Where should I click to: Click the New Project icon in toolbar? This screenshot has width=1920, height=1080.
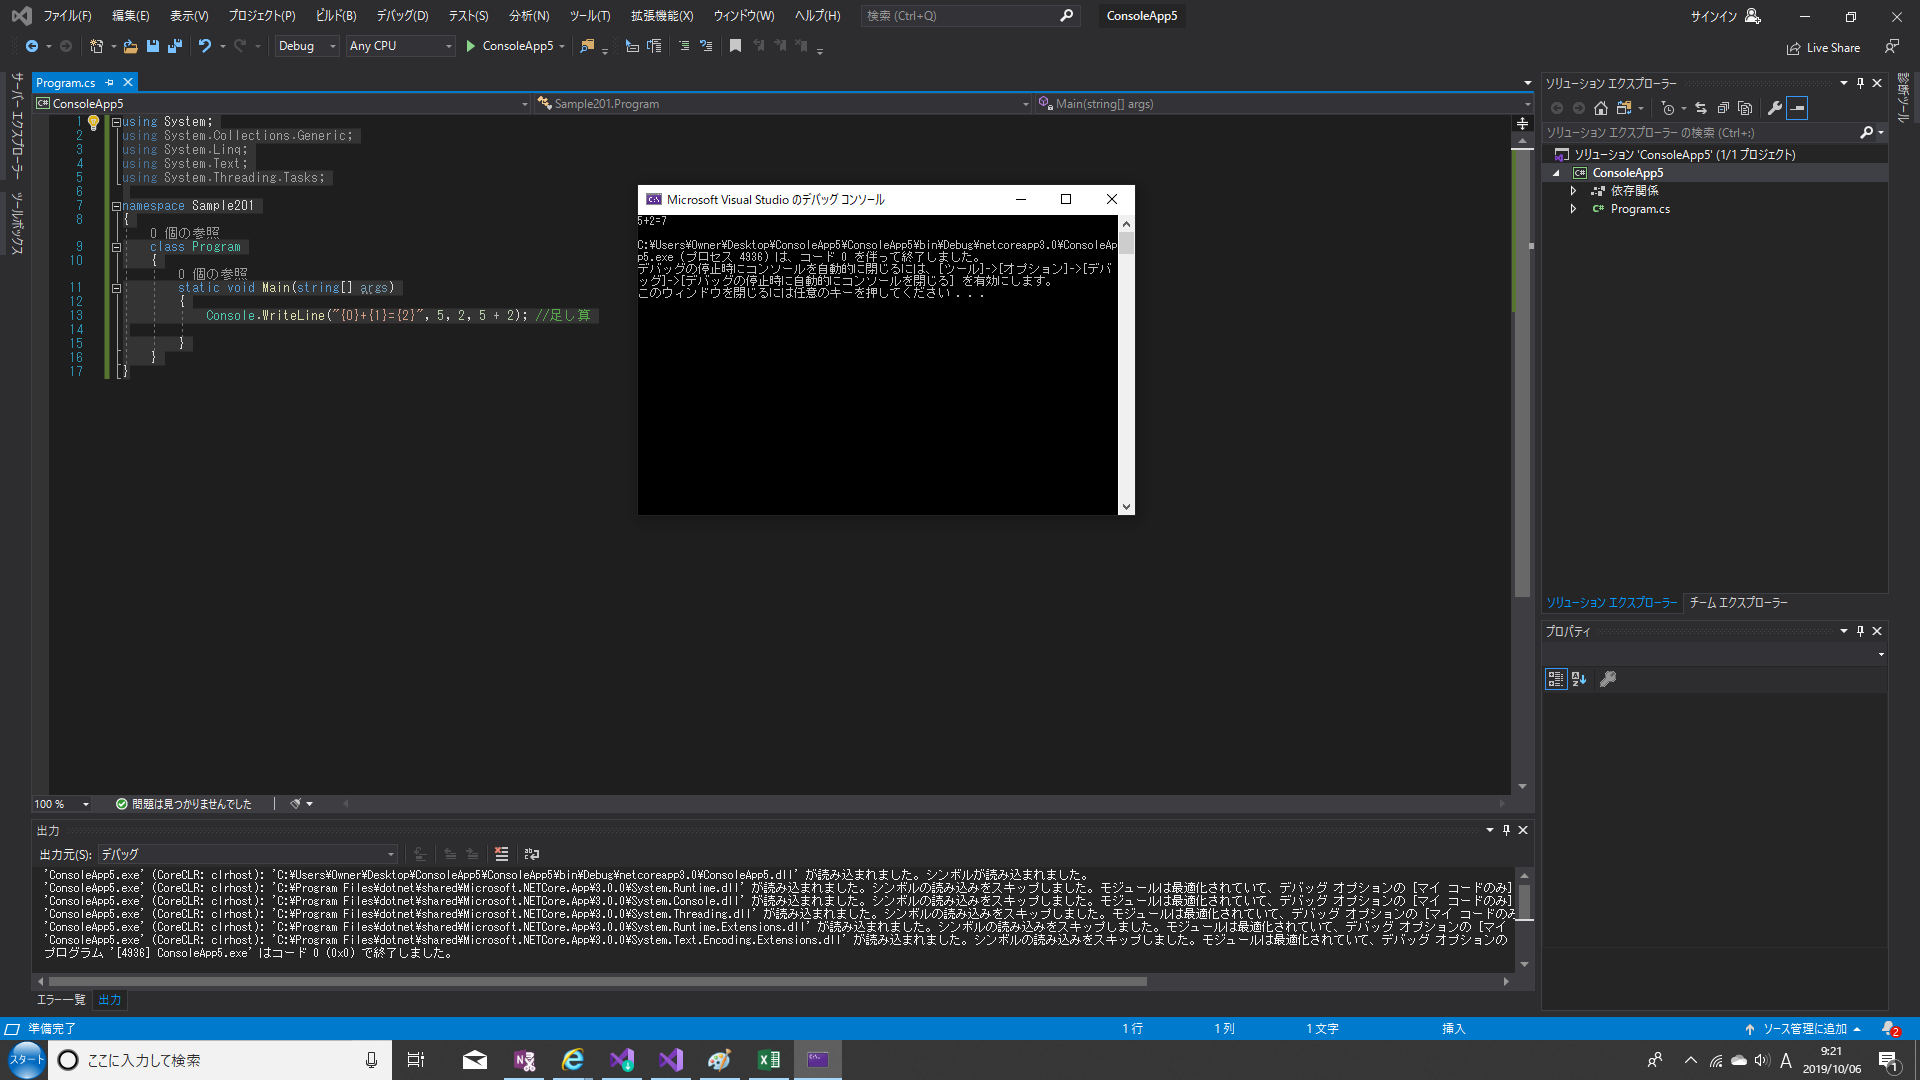[96, 46]
